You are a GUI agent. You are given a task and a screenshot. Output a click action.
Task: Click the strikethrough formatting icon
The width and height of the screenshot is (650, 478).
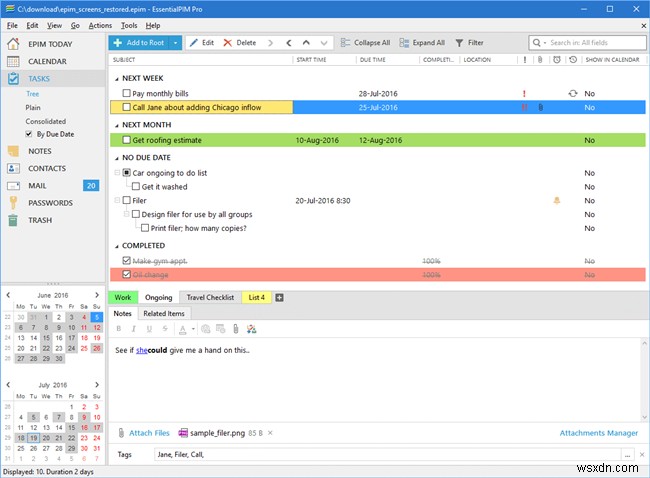(165, 329)
